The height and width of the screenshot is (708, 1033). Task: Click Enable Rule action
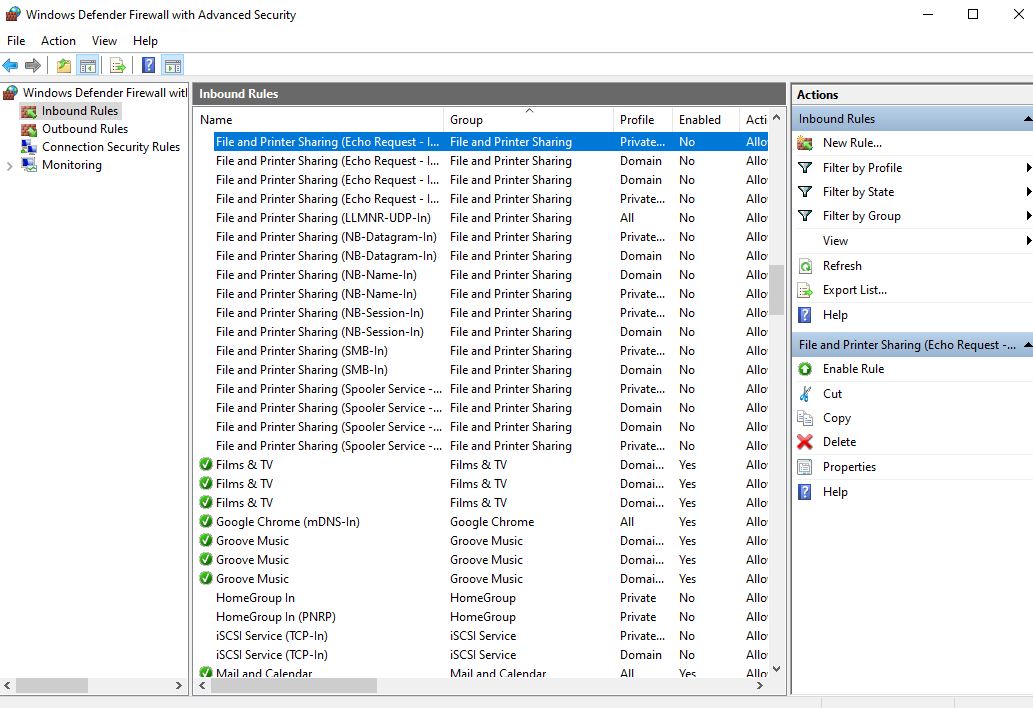[853, 369]
